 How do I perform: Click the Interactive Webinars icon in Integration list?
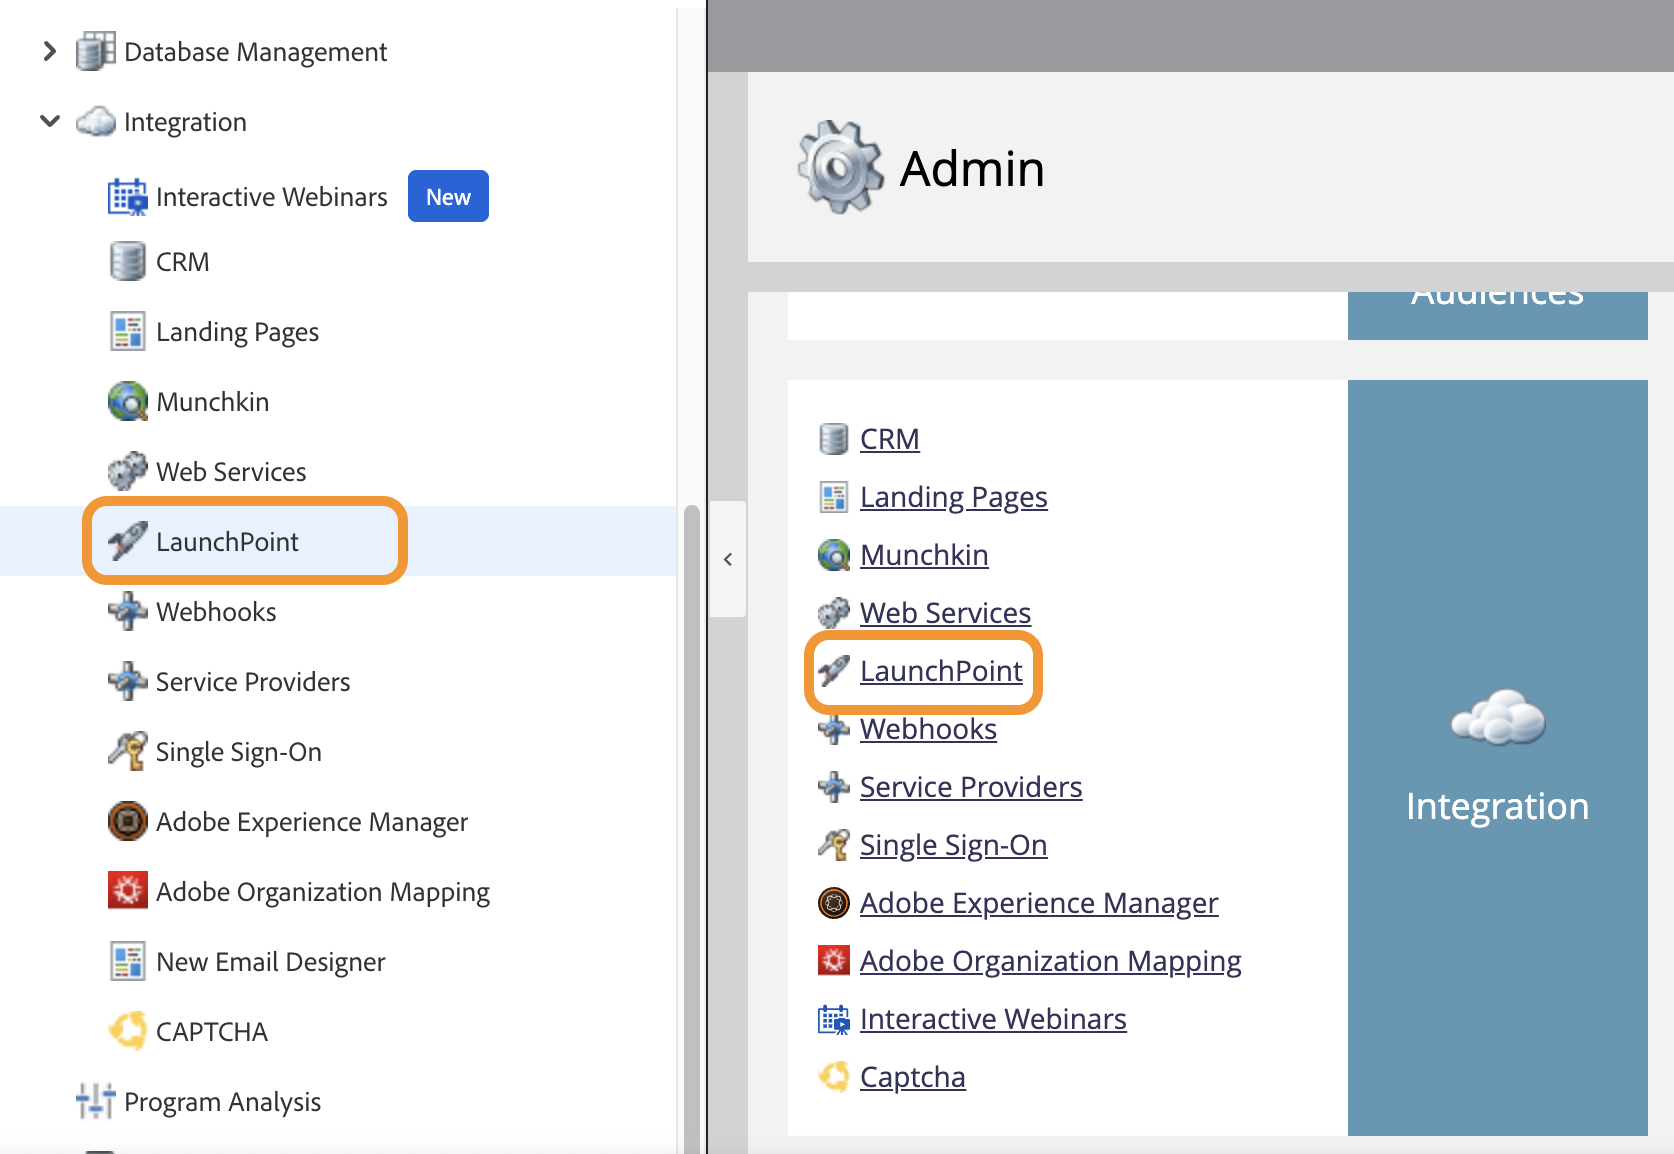(833, 1019)
